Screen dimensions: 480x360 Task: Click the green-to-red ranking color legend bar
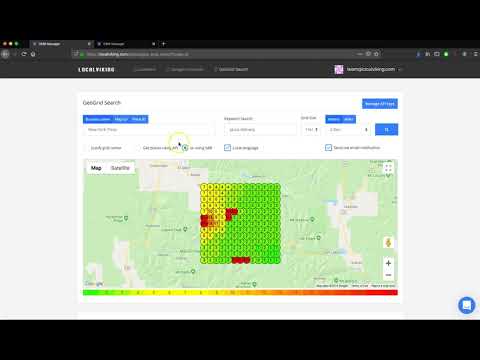coord(240,293)
